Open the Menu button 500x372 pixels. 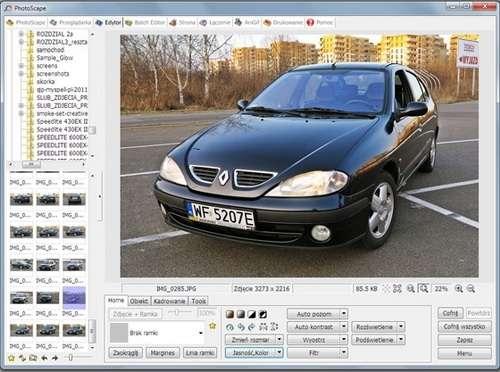[x=464, y=353]
